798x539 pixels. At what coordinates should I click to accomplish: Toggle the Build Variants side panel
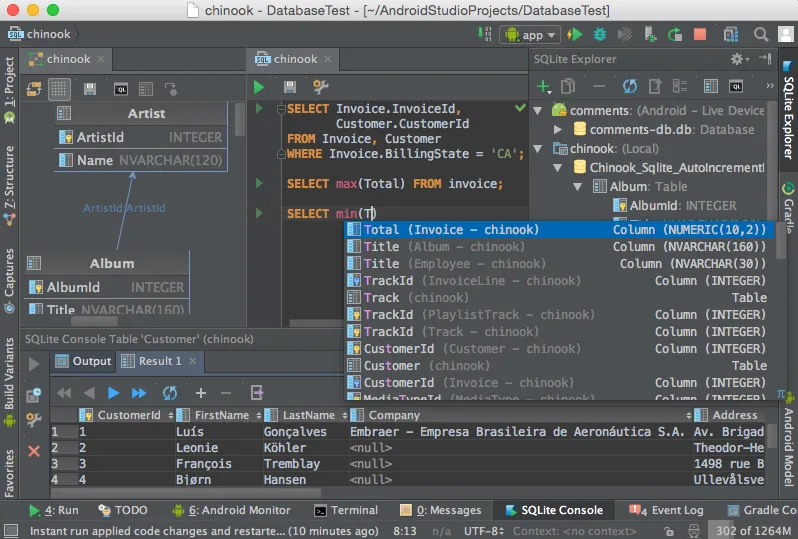(x=9, y=382)
